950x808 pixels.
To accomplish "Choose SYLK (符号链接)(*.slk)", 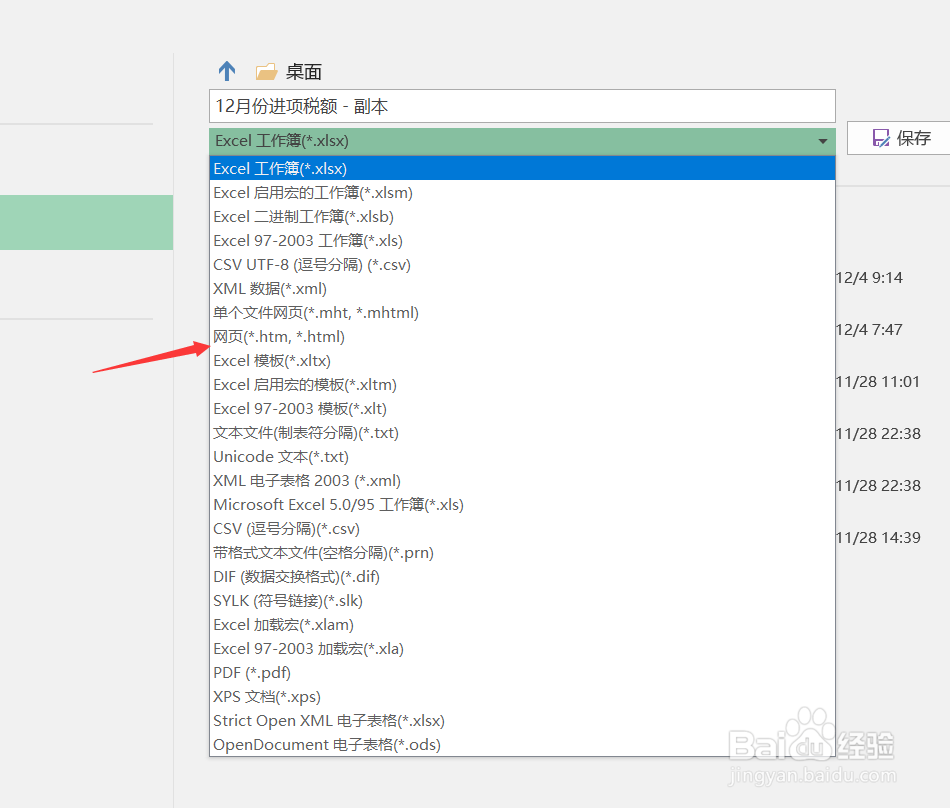I will pos(522,600).
